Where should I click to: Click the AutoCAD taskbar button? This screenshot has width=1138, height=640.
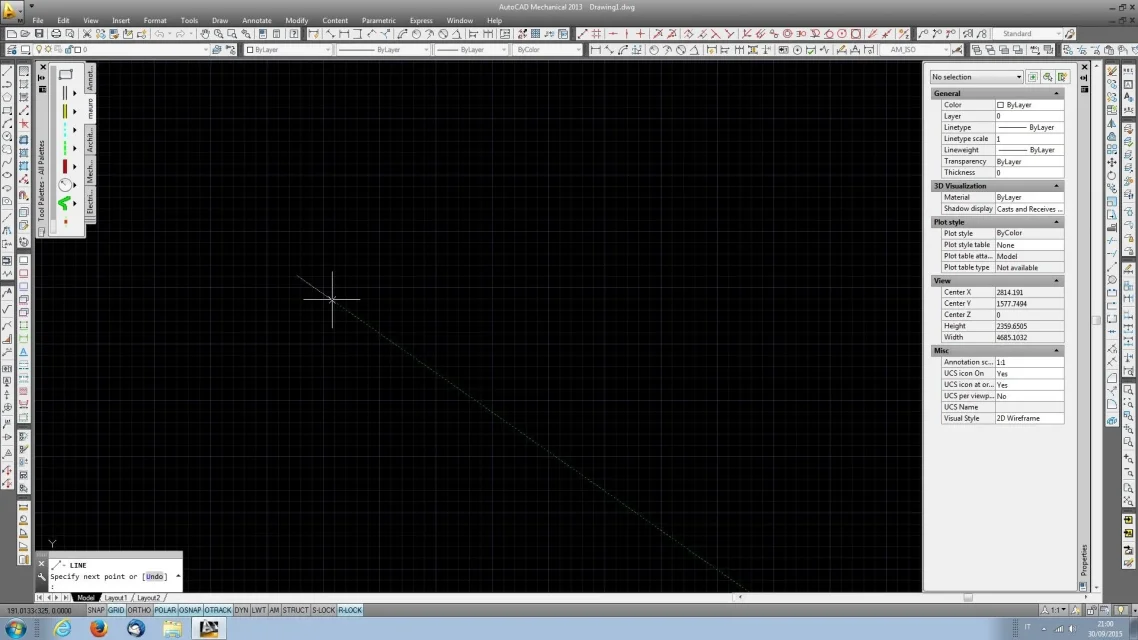[x=209, y=628]
